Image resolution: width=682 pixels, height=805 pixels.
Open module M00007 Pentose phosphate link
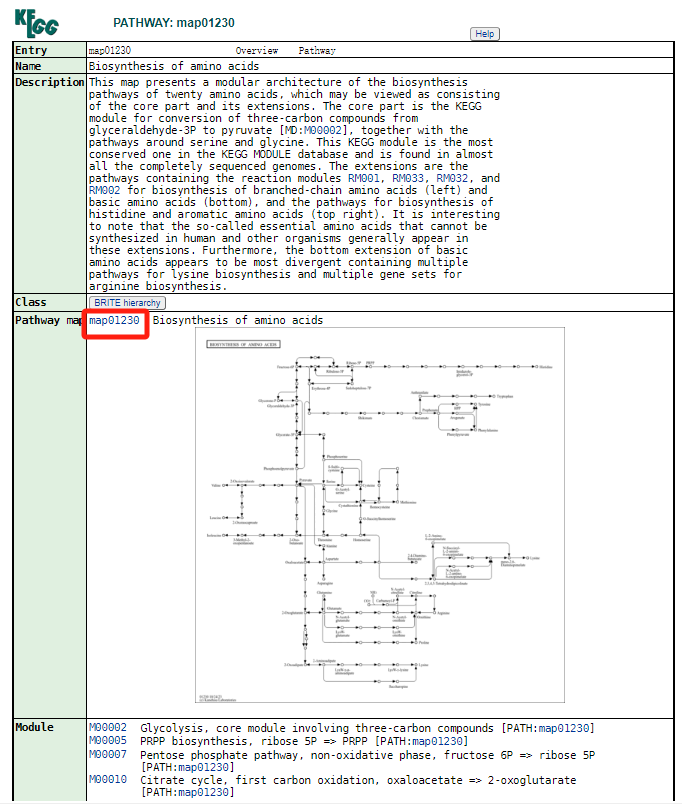[108, 754]
